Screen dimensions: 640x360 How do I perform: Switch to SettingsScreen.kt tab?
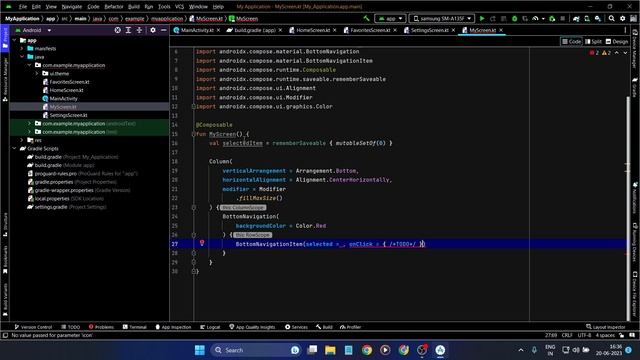[429, 30]
